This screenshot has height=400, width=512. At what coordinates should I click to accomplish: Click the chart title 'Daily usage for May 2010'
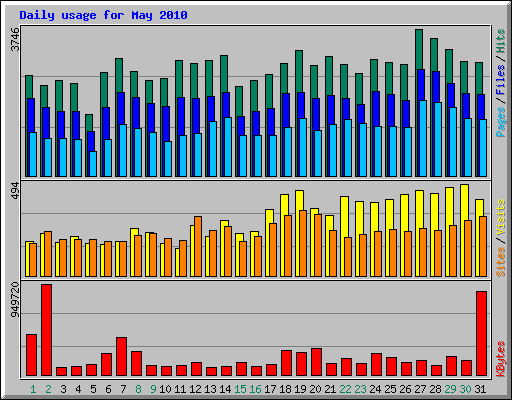tap(103, 15)
